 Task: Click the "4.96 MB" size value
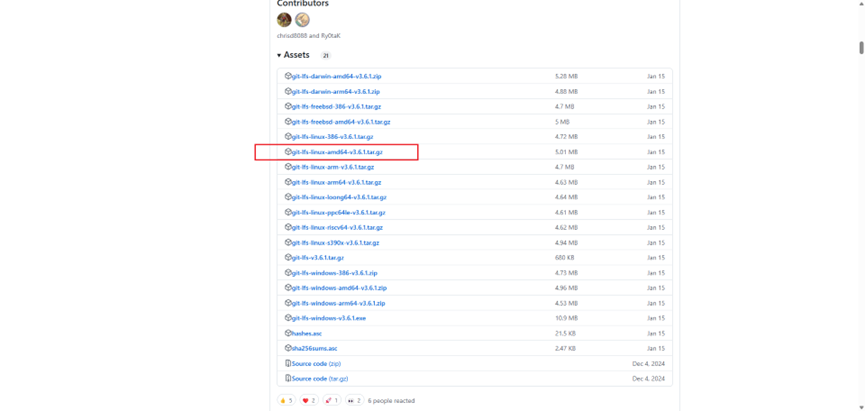566,288
